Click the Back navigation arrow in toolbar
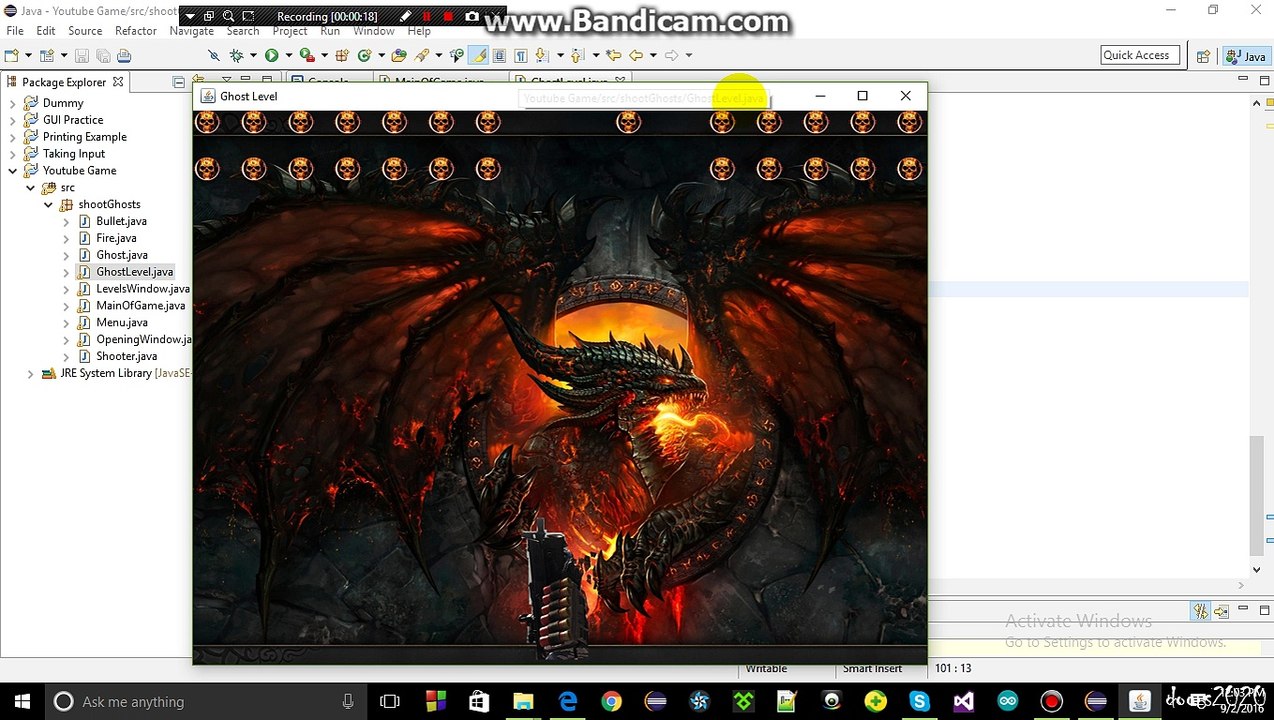Viewport: 1274px width, 720px height. [636, 55]
